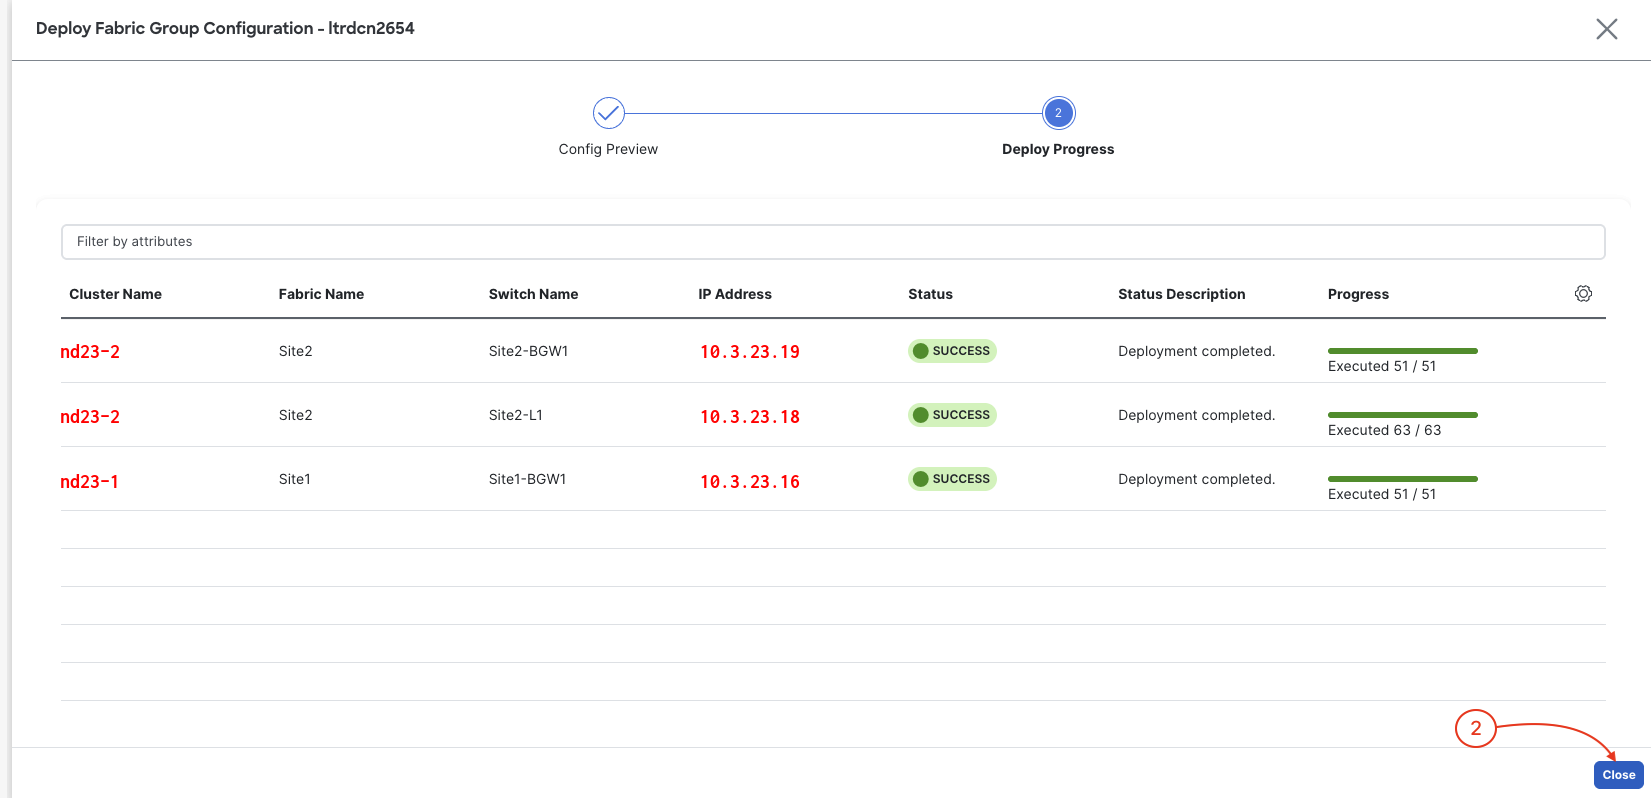
Task: Click SUCCESS status badge for Site1-BGW1
Action: click(952, 479)
